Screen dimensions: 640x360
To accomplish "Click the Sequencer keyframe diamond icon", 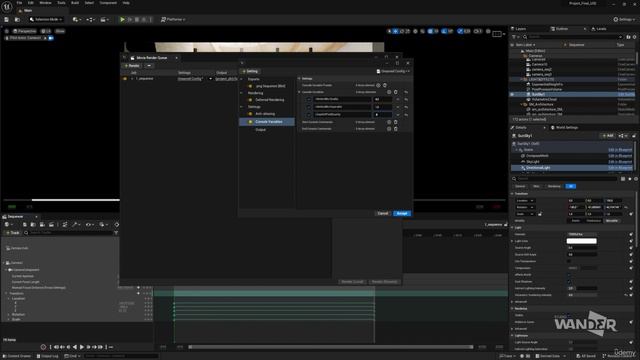I will [116, 224].
